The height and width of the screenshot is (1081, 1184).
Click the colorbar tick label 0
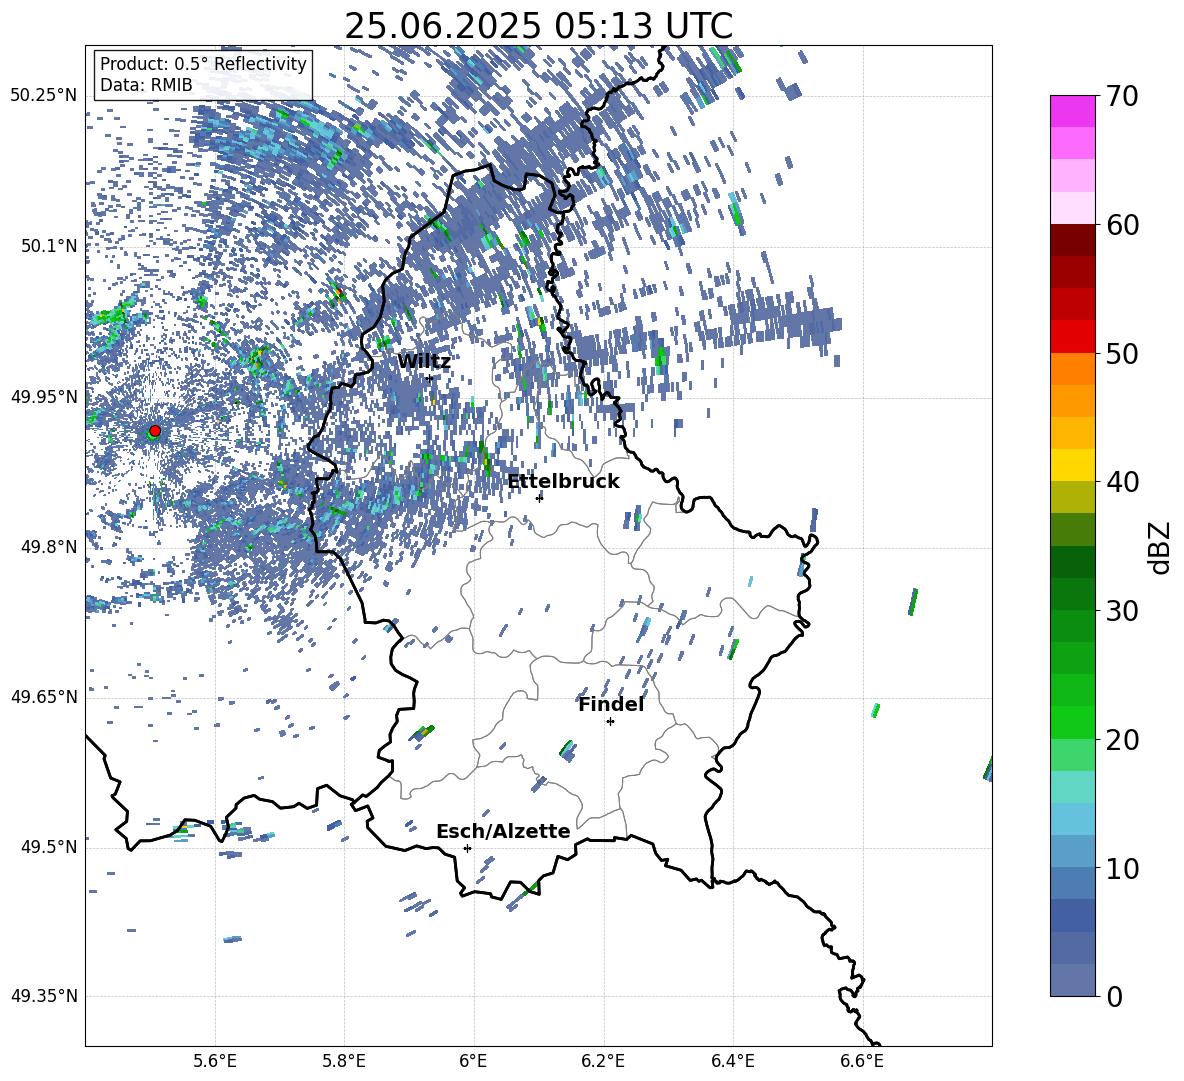pyautogui.click(x=1114, y=996)
